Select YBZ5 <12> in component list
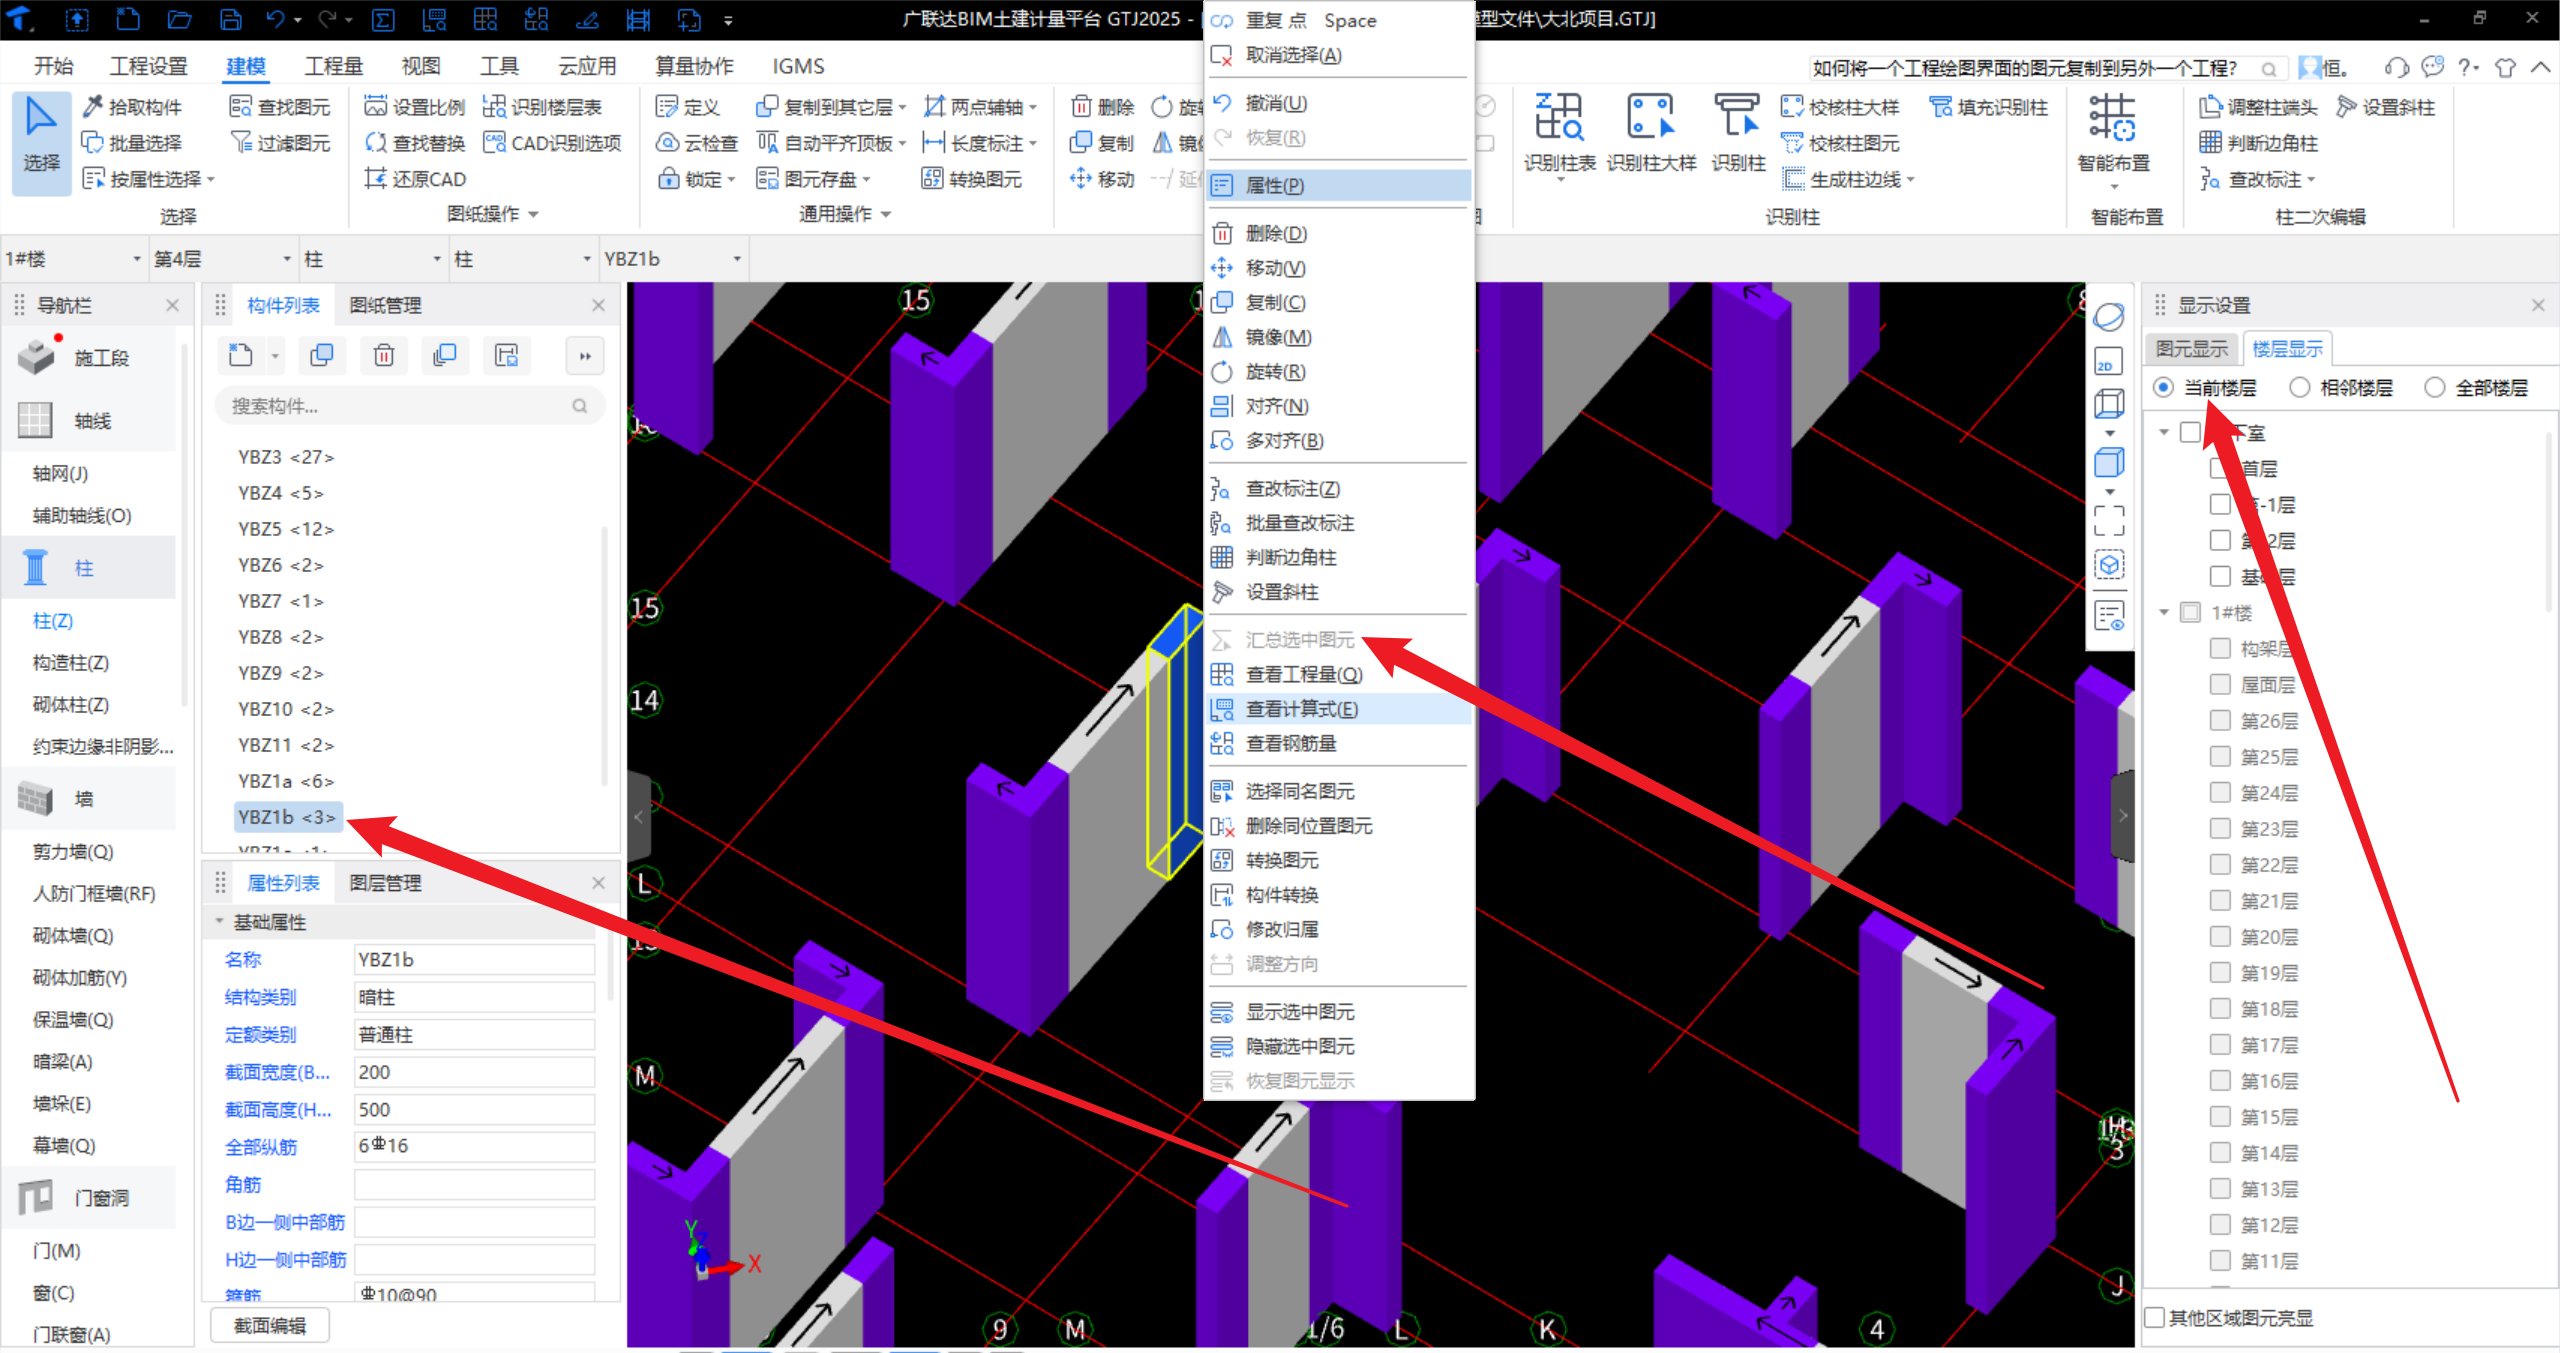This screenshot has height=1353, width=2560. click(286, 529)
